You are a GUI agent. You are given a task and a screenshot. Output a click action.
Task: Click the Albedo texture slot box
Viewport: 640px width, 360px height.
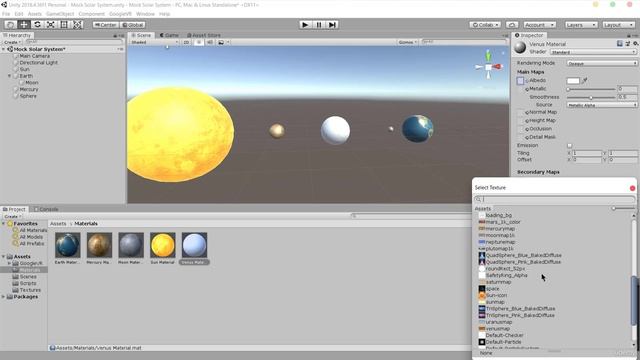(x=520, y=81)
